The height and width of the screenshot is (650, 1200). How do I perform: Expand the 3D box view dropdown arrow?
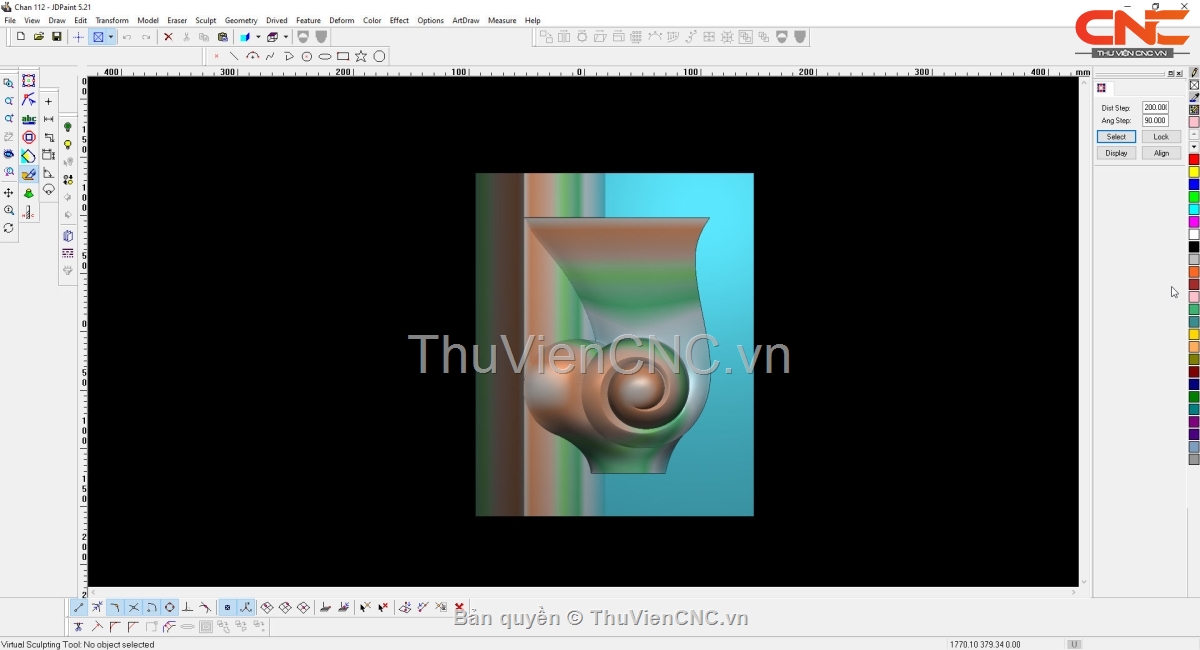pyautogui.click(x=285, y=37)
